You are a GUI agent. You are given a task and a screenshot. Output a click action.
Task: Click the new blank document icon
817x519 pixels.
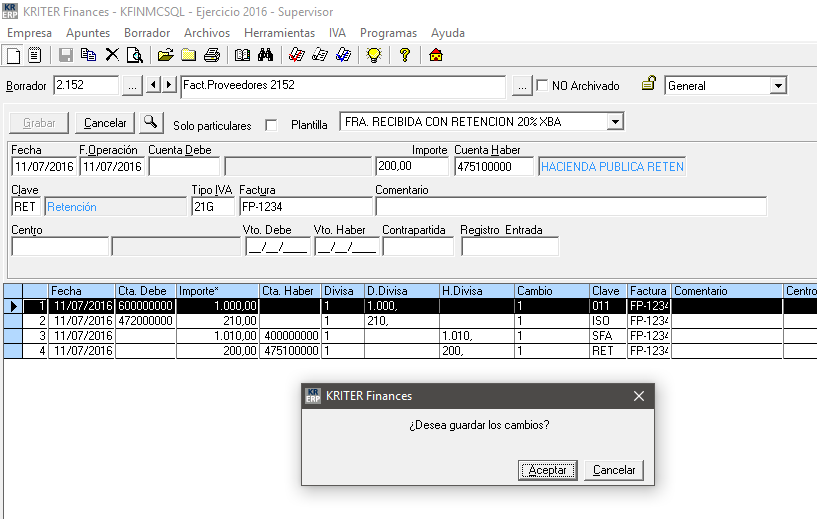[14, 55]
